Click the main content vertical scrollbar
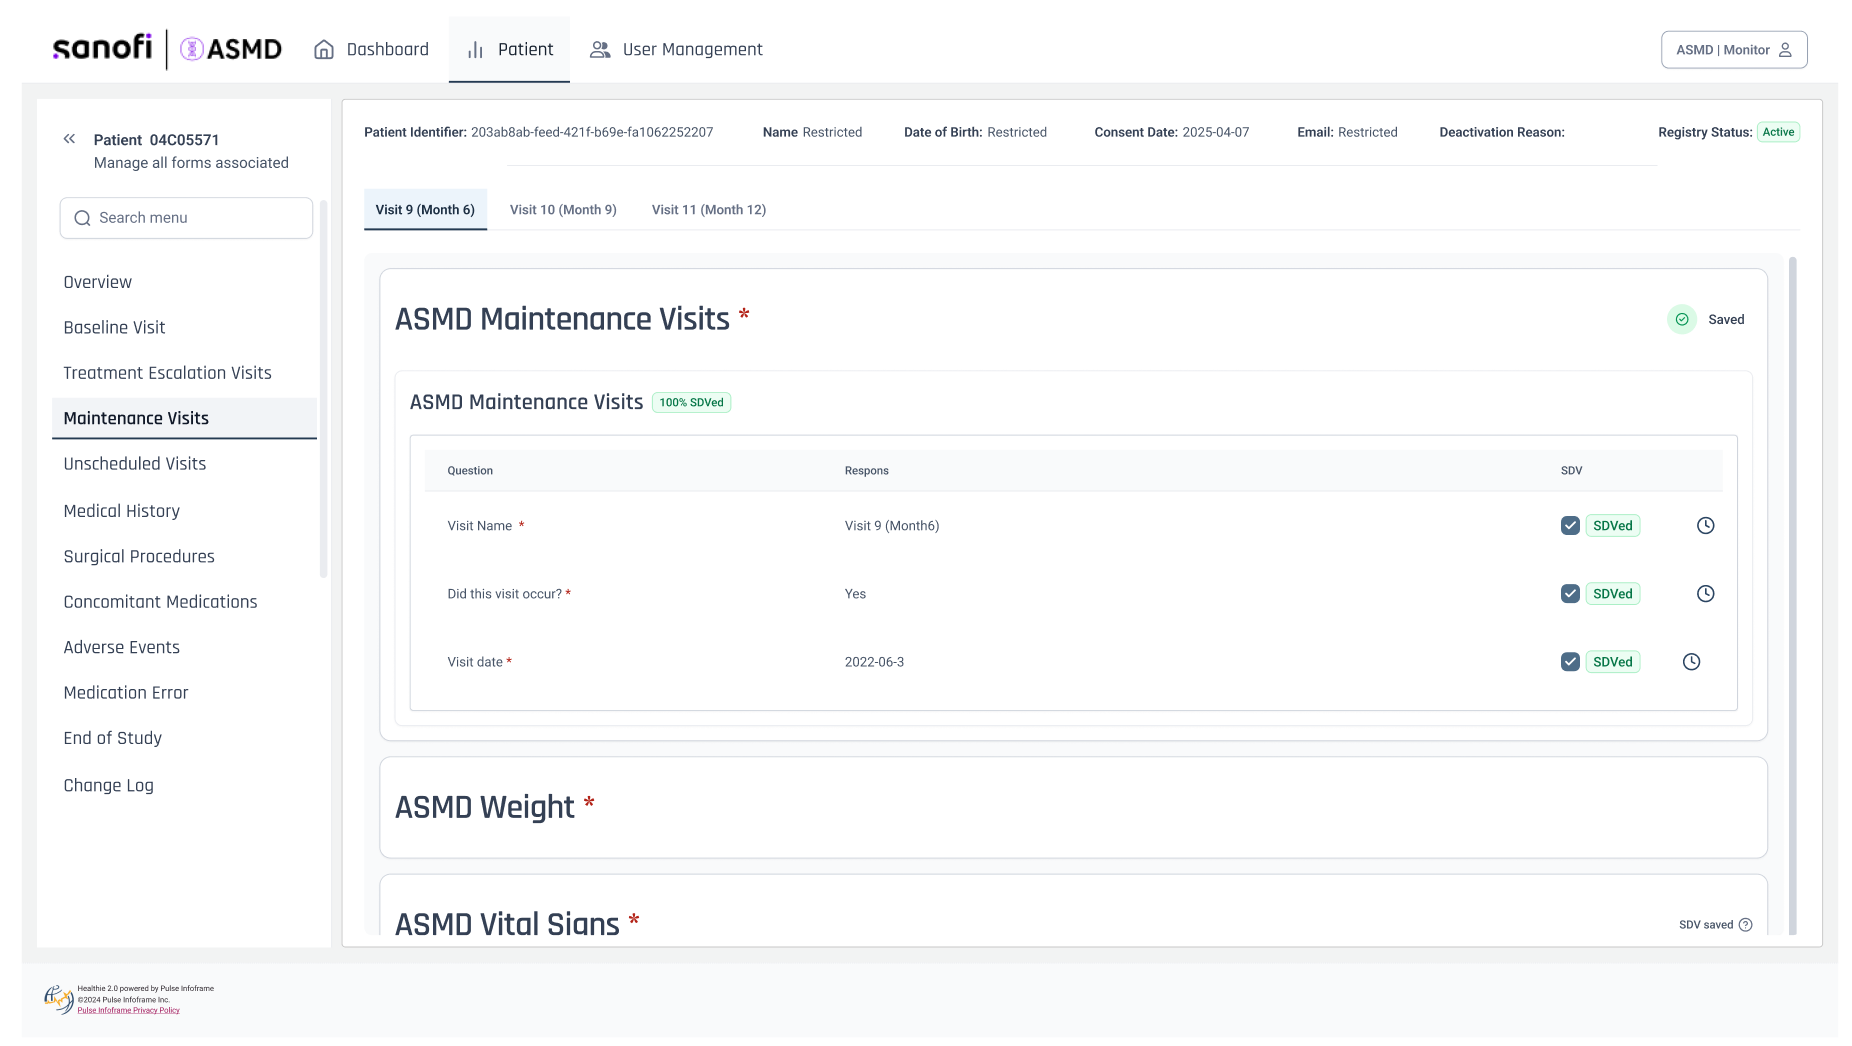1852x1046 pixels. [x=1793, y=595]
